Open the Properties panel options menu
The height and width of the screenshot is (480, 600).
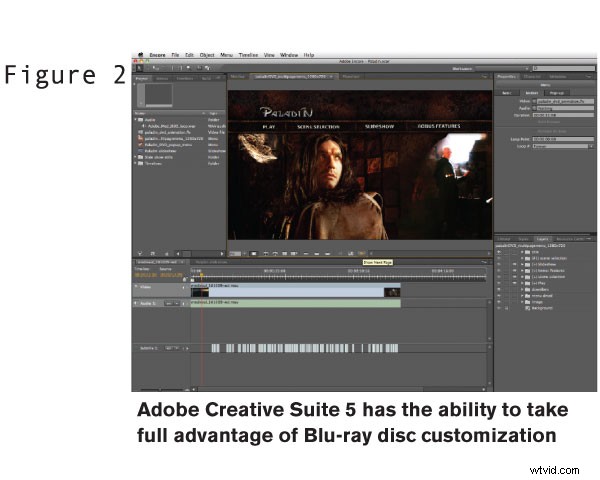point(589,77)
